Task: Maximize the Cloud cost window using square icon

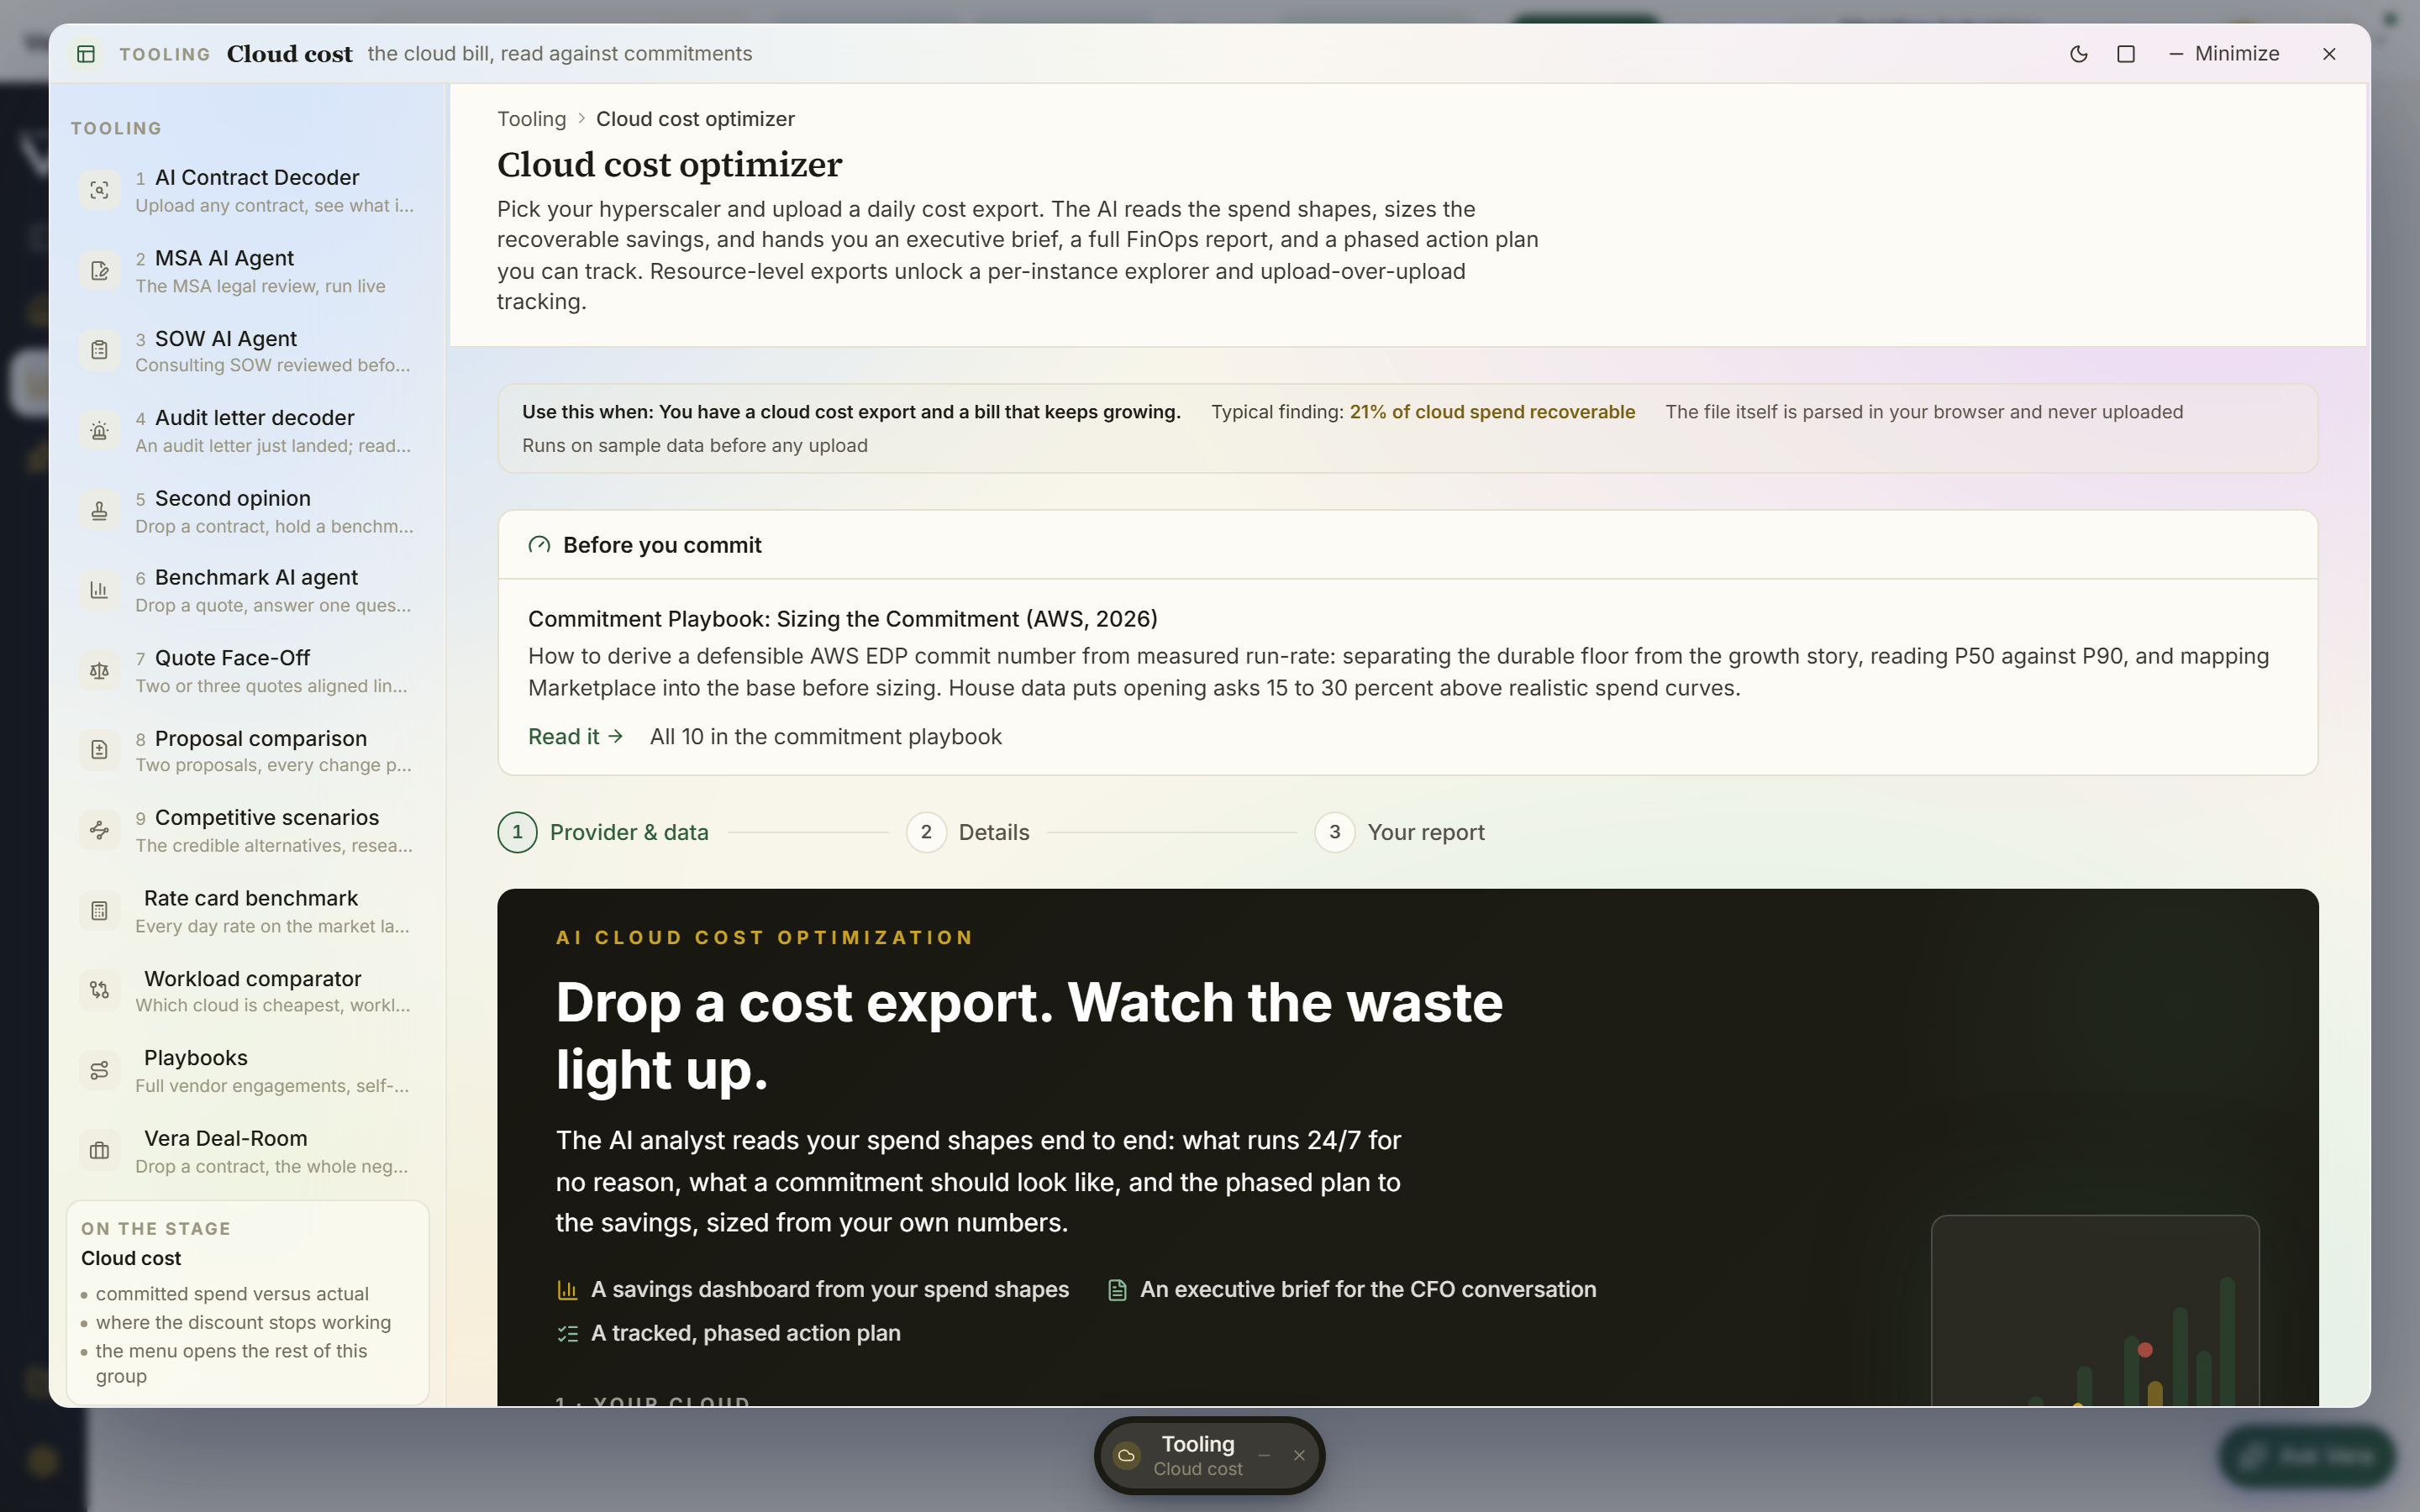Action: point(2126,54)
